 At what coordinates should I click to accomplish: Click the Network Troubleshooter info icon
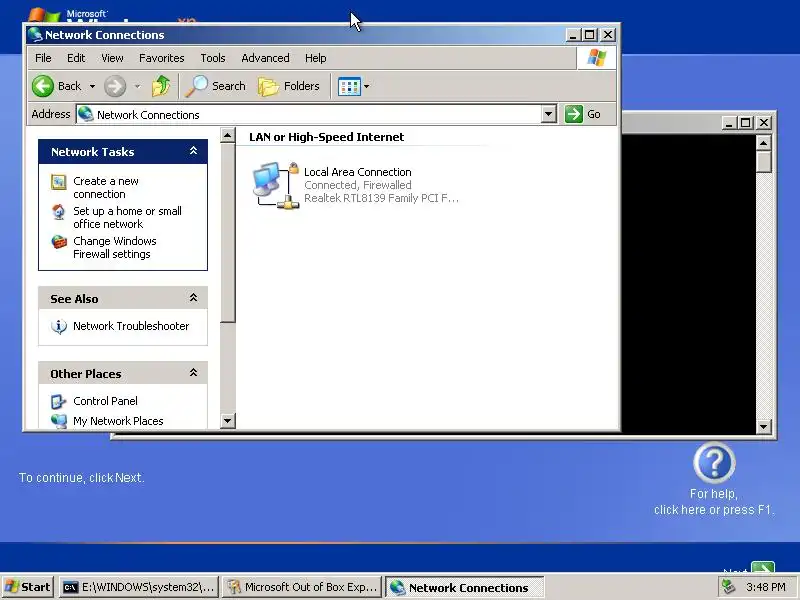pos(59,326)
